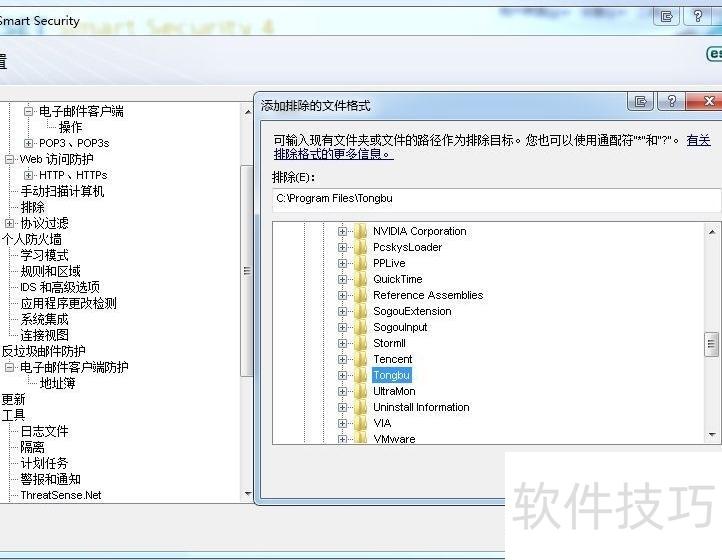This screenshot has height=560, width=722.
Task: Select 日志文件 under 工具
Action: [44, 431]
